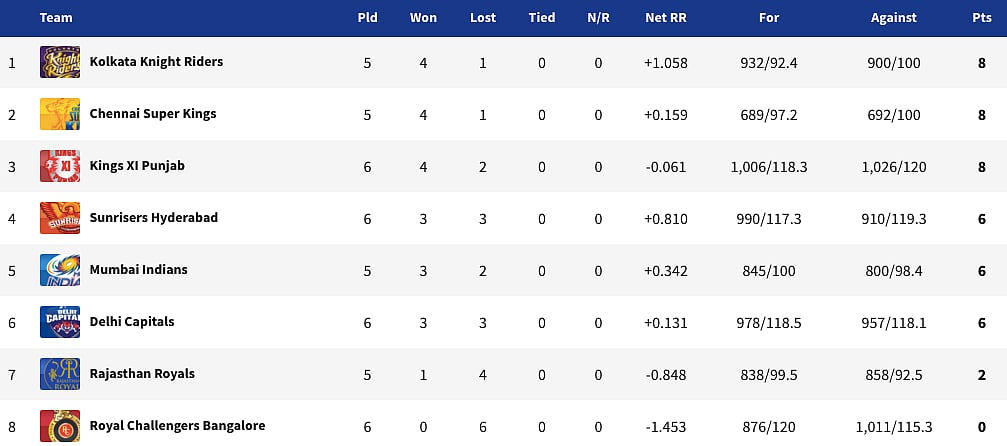Click the Mumbai Indians logo
This screenshot has height=446, width=1007.
point(60,270)
